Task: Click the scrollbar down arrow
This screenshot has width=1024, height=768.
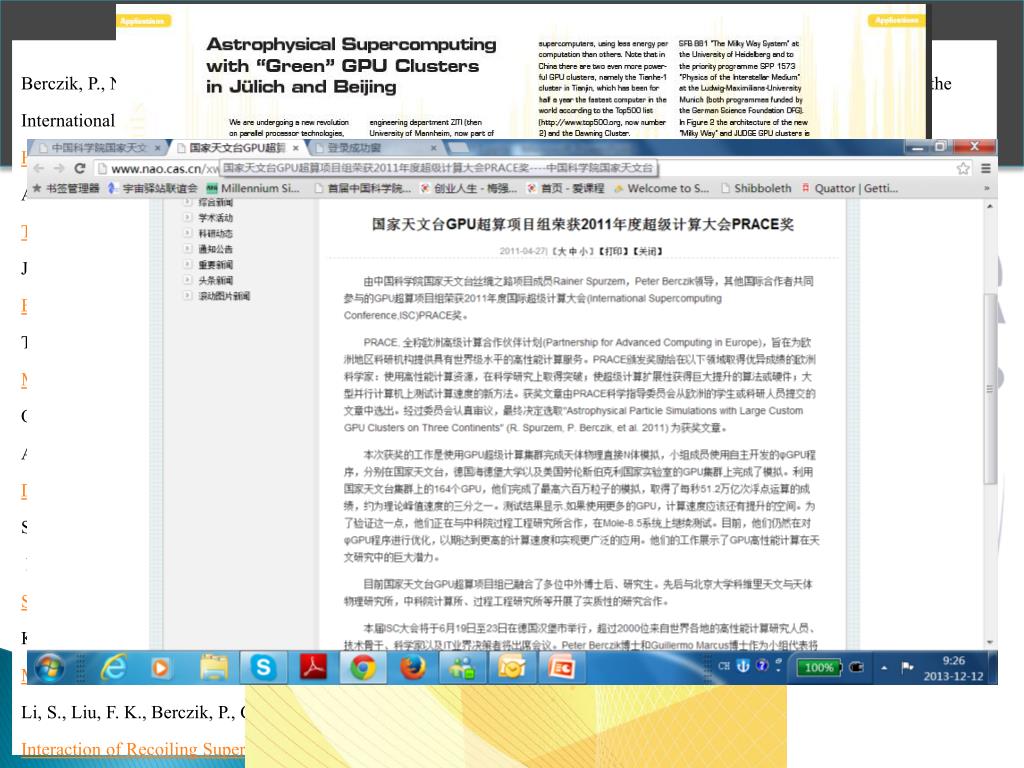Action: click(x=990, y=643)
